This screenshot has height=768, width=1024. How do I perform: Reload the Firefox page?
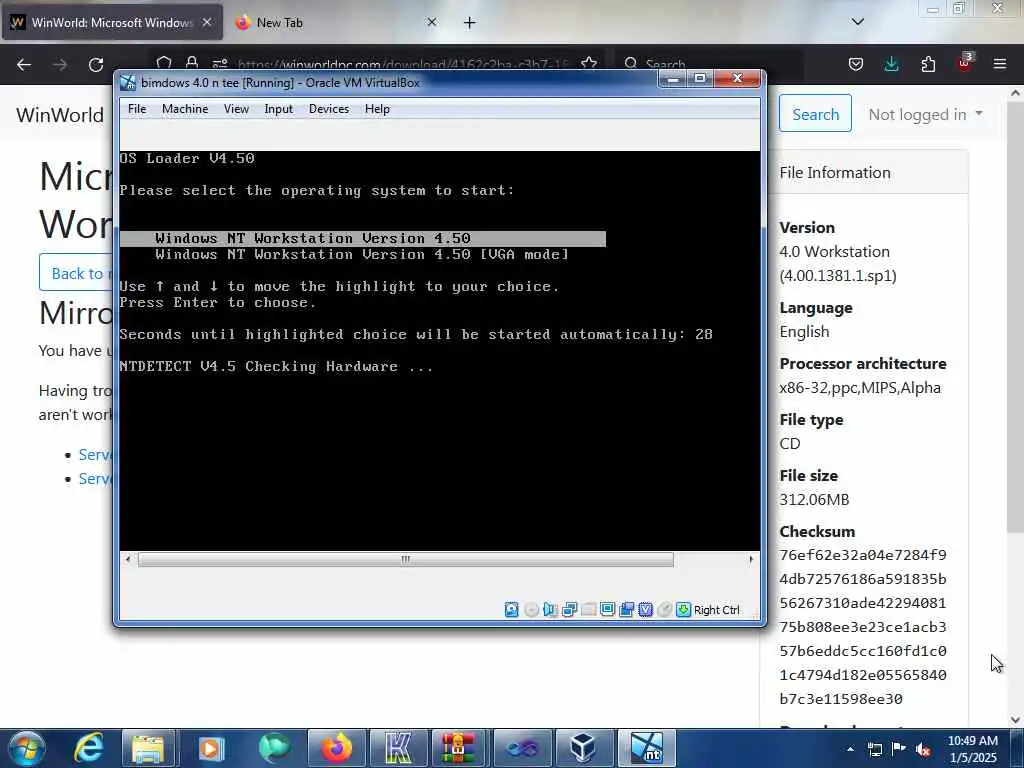(x=96, y=65)
